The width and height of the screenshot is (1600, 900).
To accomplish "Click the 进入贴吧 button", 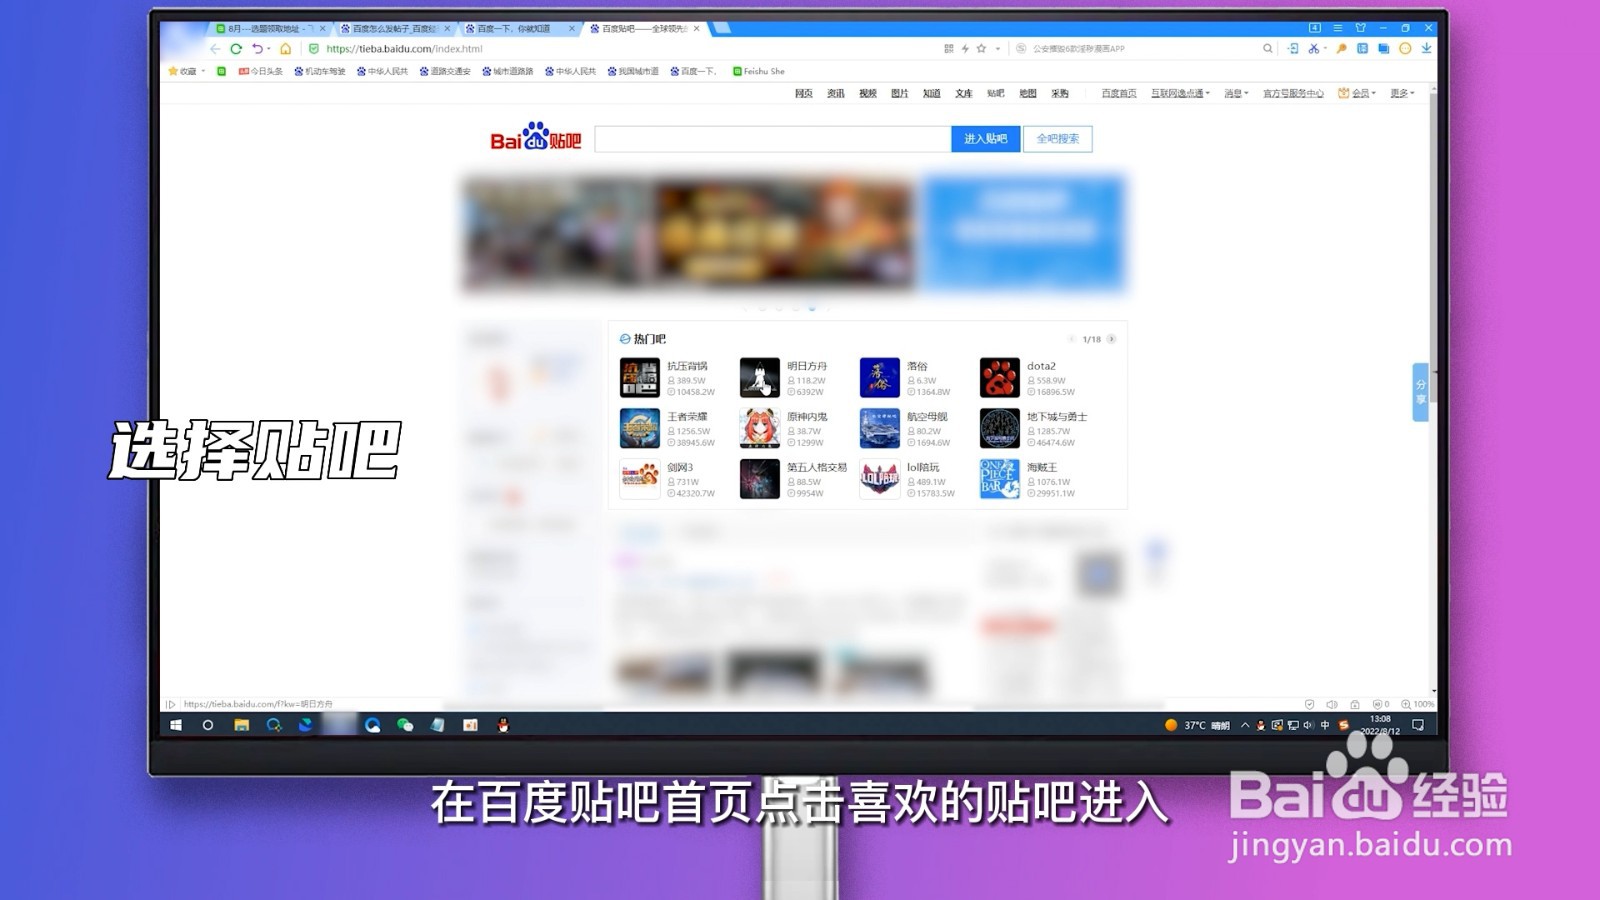I will [x=986, y=139].
